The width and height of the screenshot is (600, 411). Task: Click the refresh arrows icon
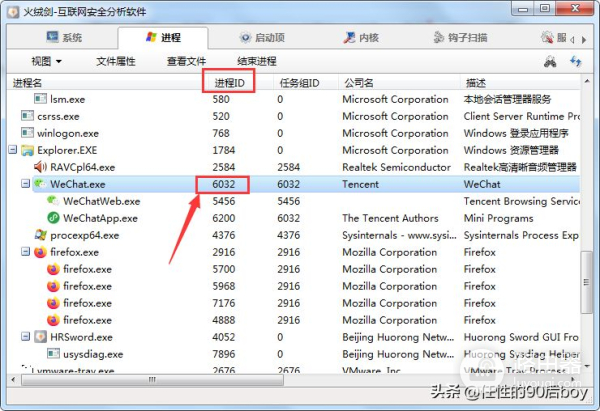576,61
